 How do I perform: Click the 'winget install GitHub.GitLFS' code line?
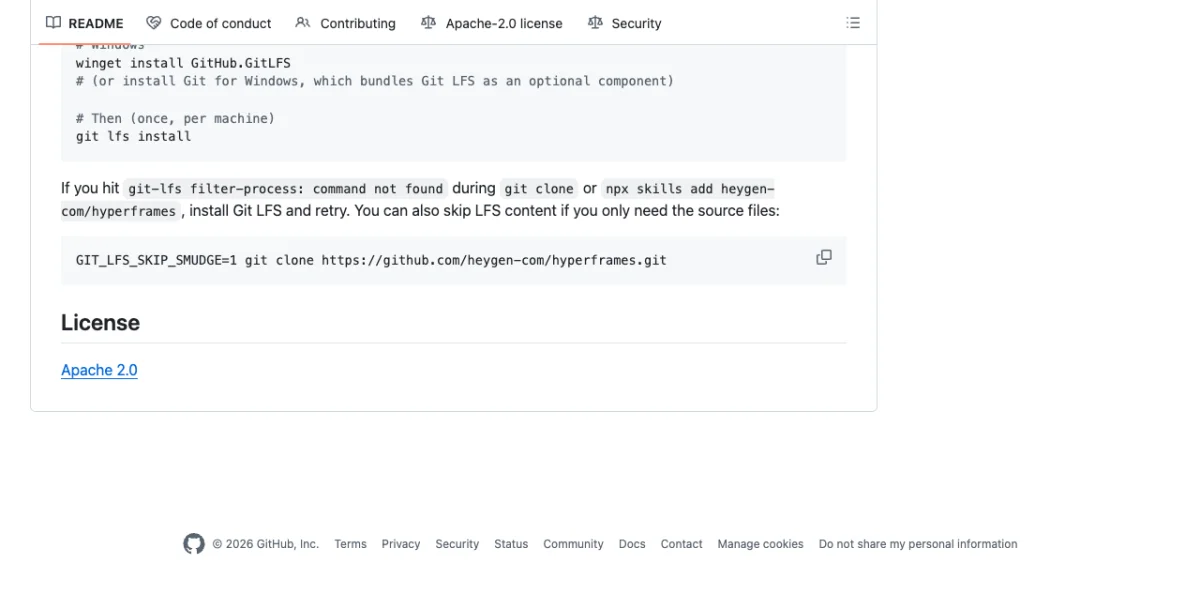click(183, 62)
